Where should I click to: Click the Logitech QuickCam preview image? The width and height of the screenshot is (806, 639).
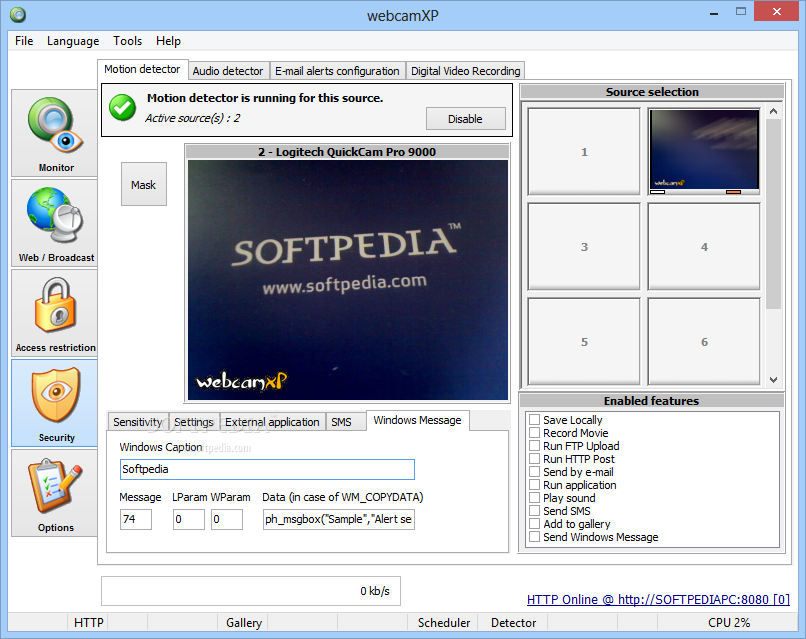[x=348, y=280]
